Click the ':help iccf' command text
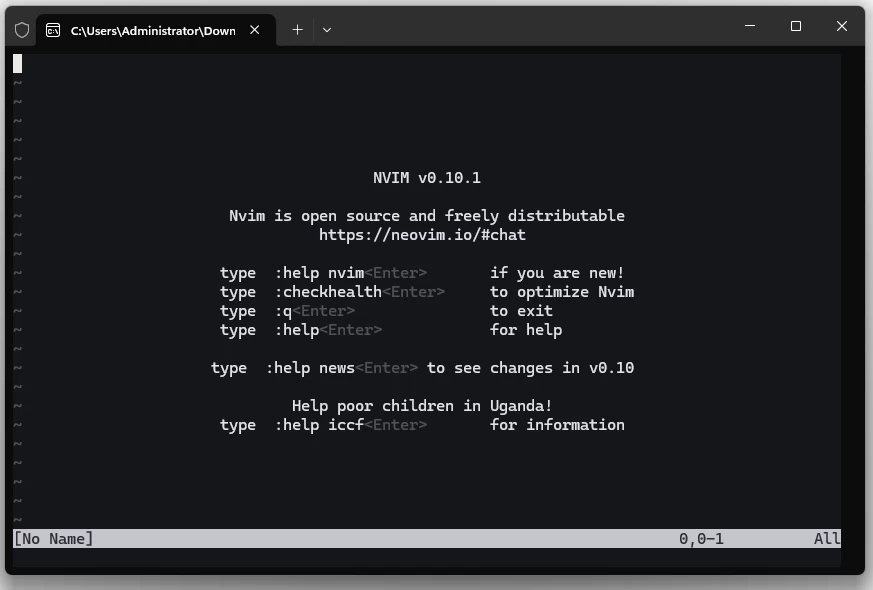The image size is (873, 590). (320, 424)
